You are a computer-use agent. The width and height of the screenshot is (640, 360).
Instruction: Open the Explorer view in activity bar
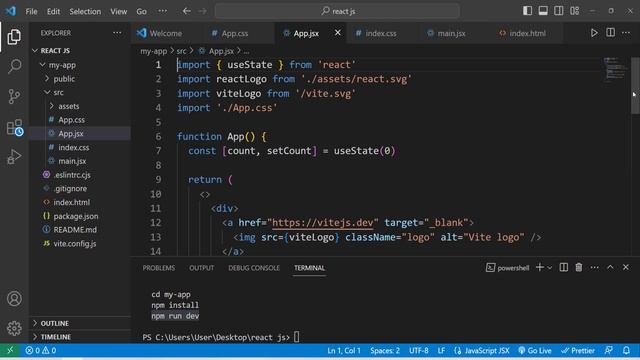pos(14,37)
